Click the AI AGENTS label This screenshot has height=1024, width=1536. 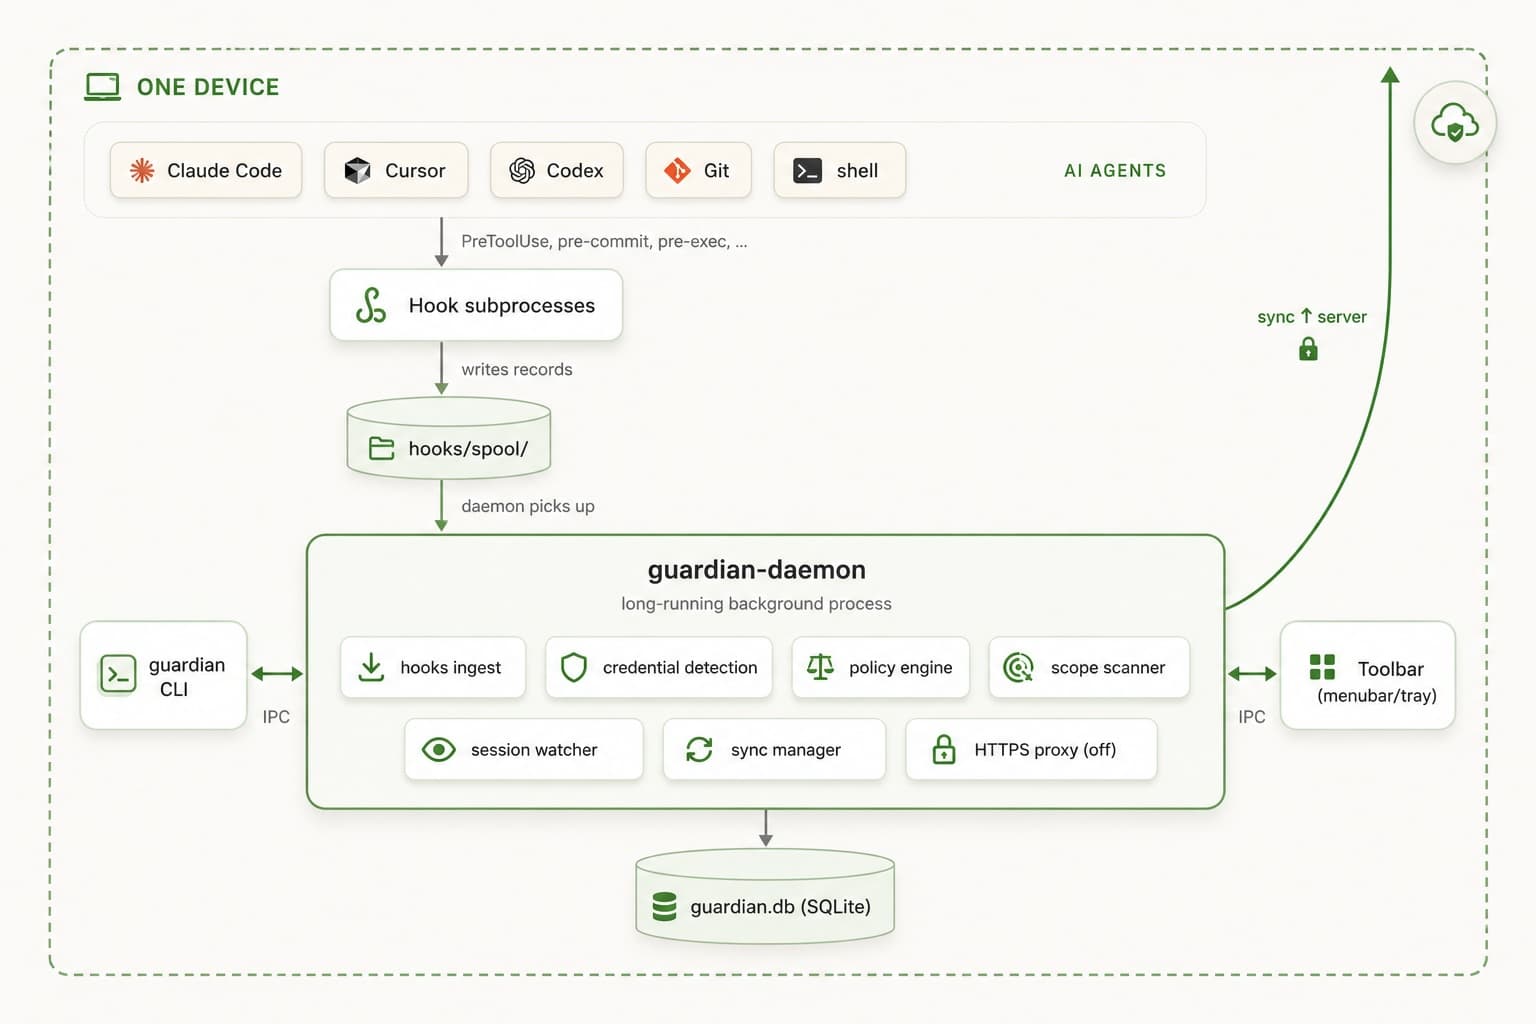point(1115,171)
